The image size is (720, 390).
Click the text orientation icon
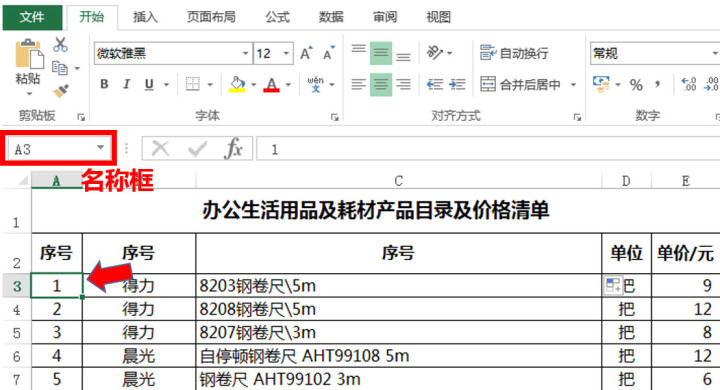[434, 53]
